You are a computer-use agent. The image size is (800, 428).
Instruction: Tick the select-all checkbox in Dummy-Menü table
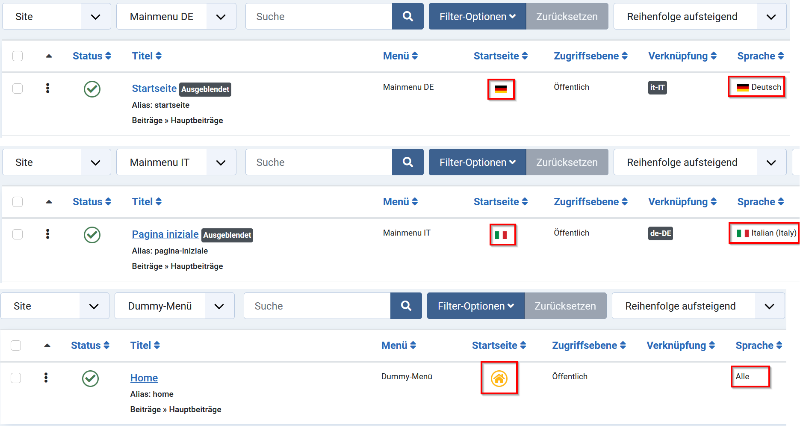[16, 345]
